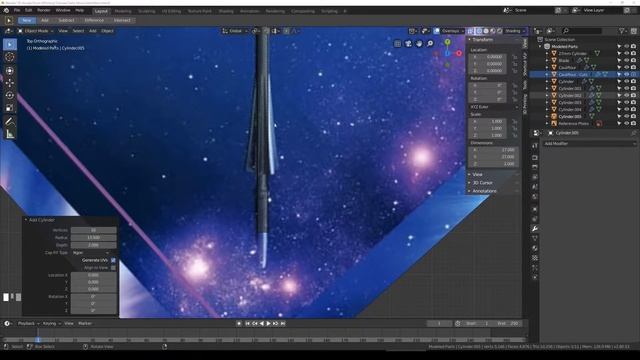640x360 pixels.
Task: Open the Object Mode dropdown
Action: pos(36,31)
